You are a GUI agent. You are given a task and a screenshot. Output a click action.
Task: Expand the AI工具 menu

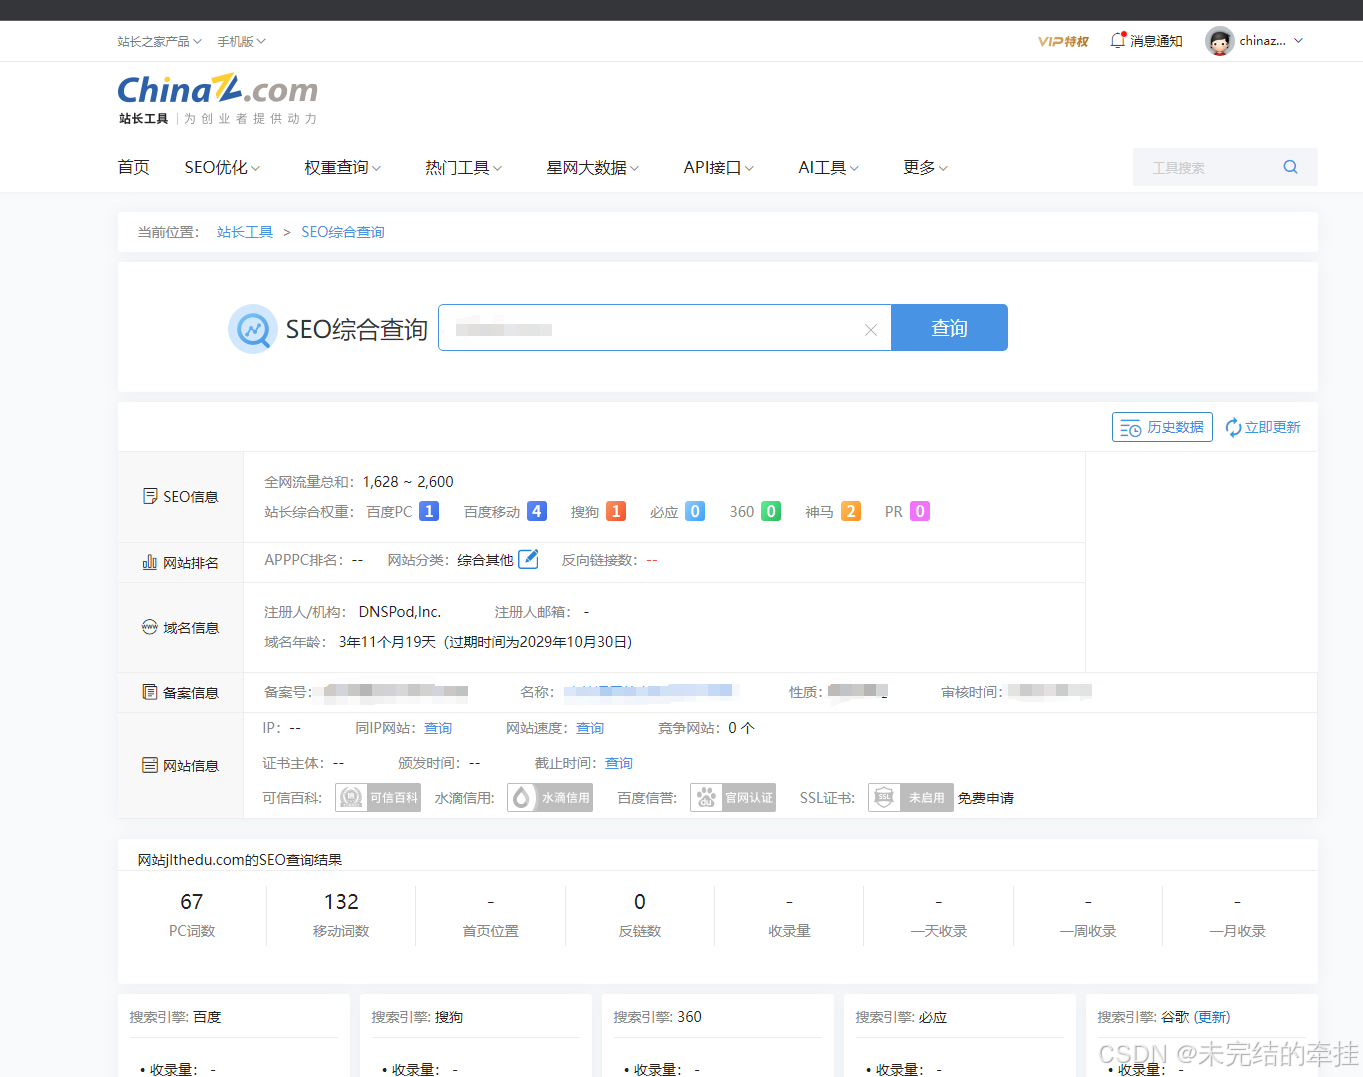tap(828, 167)
